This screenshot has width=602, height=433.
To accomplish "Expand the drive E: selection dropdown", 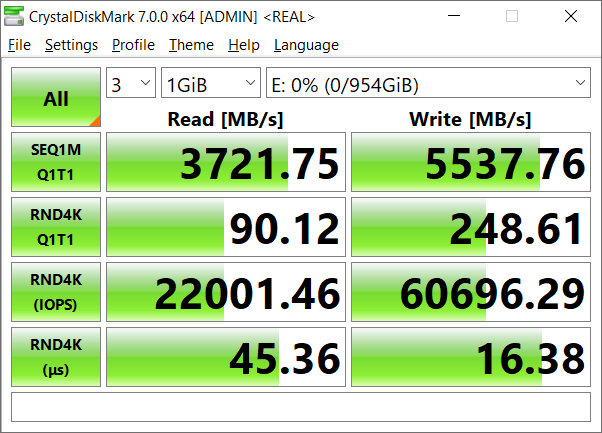I will (428, 83).
